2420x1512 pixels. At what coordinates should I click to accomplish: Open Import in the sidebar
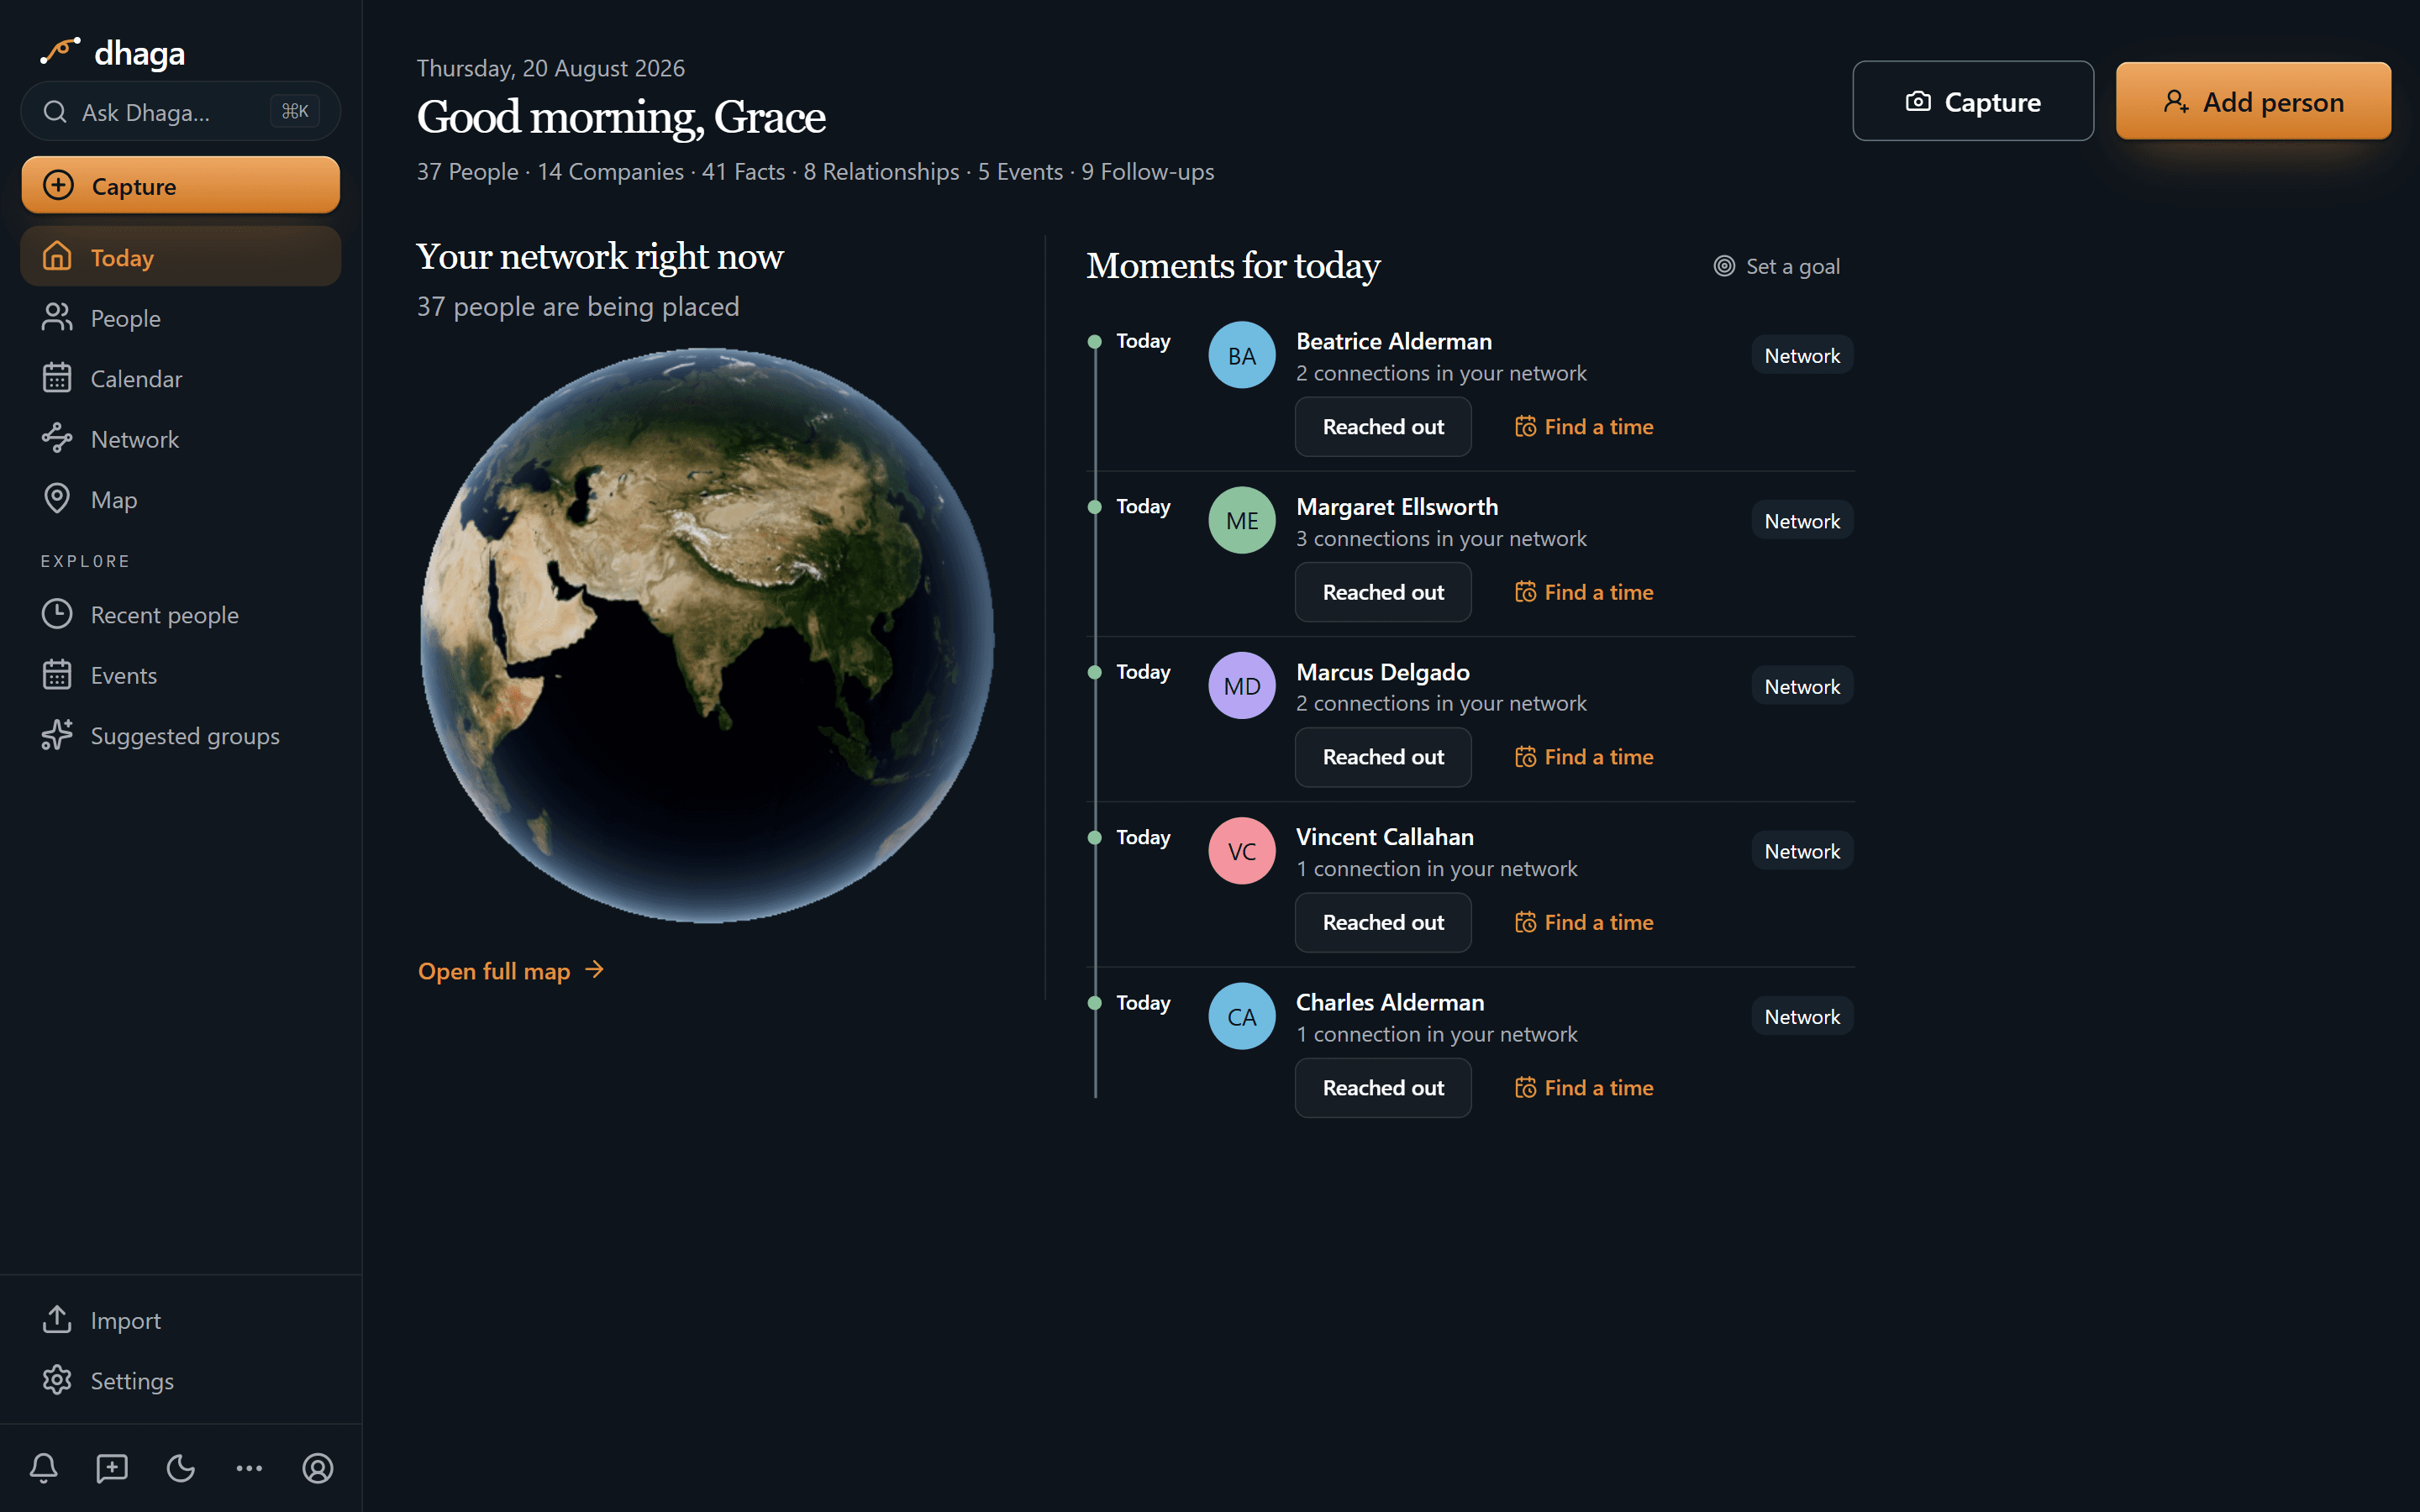(180, 1320)
